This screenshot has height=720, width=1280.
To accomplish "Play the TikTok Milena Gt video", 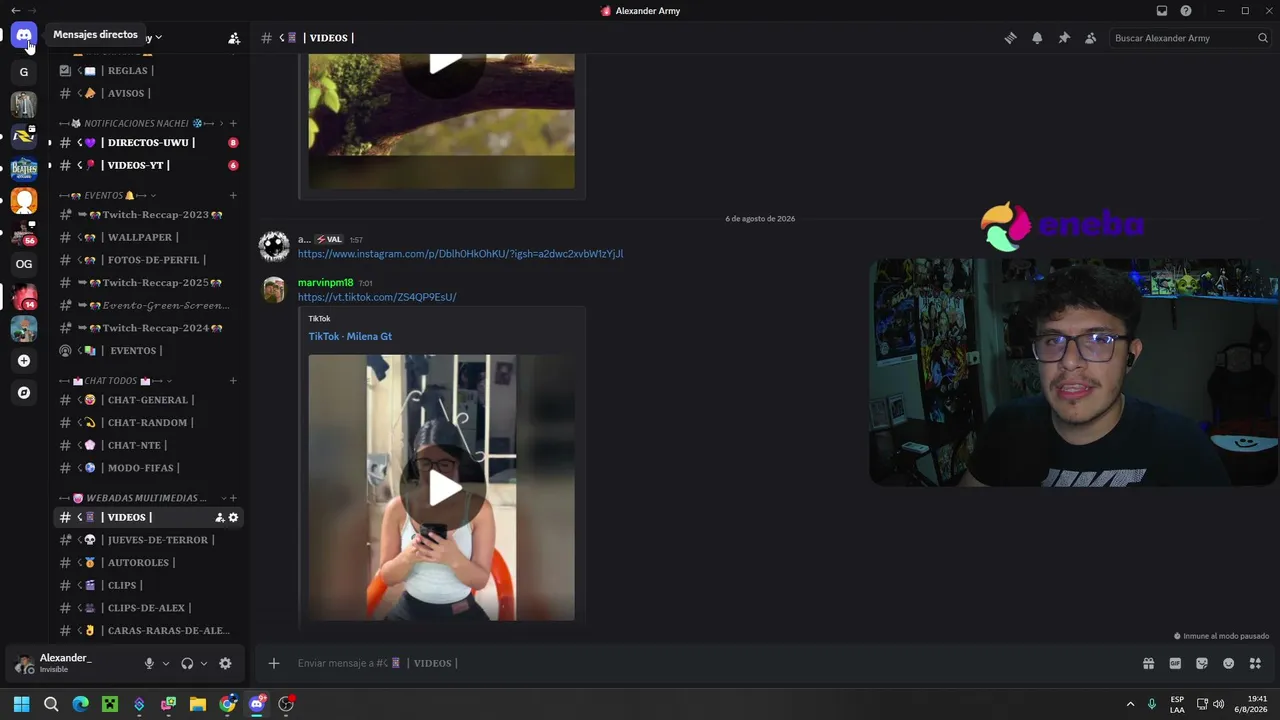I will pyautogui.click(x=444, y=489).
